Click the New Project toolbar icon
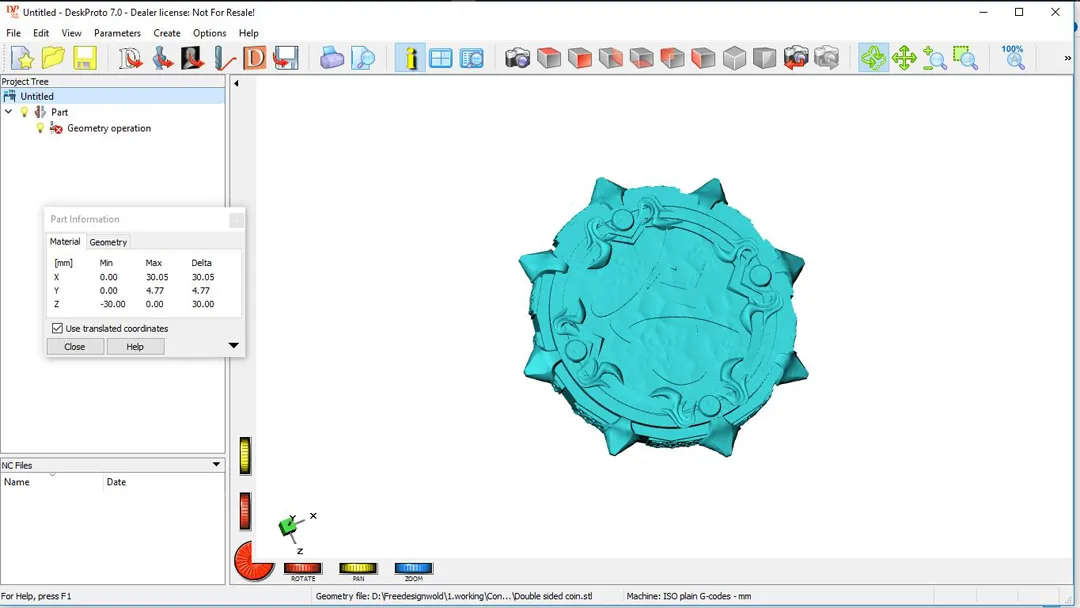 pyautogui.click(x=22, y=59)
